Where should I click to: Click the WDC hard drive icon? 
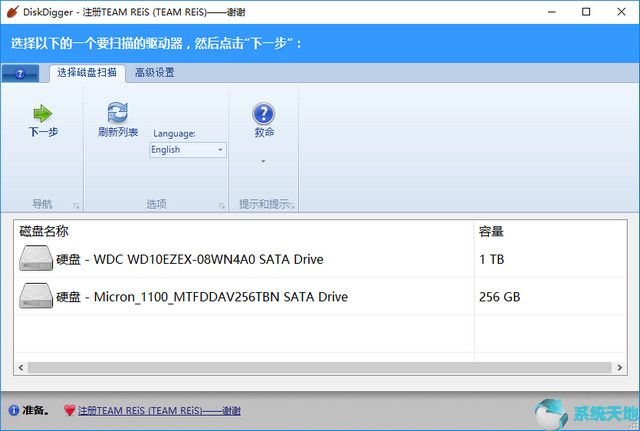pyautogui.click(x=36, y=258)
